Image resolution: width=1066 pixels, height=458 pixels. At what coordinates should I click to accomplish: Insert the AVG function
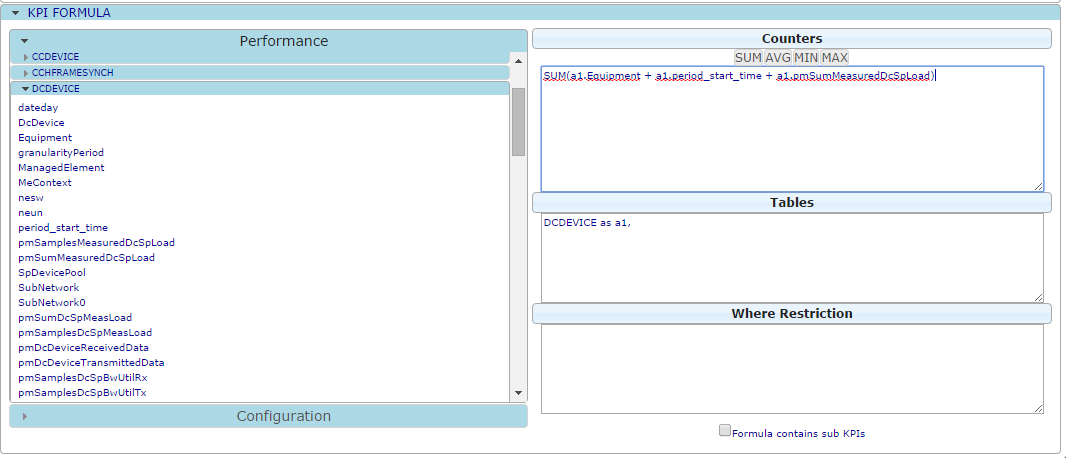(778, 58)
